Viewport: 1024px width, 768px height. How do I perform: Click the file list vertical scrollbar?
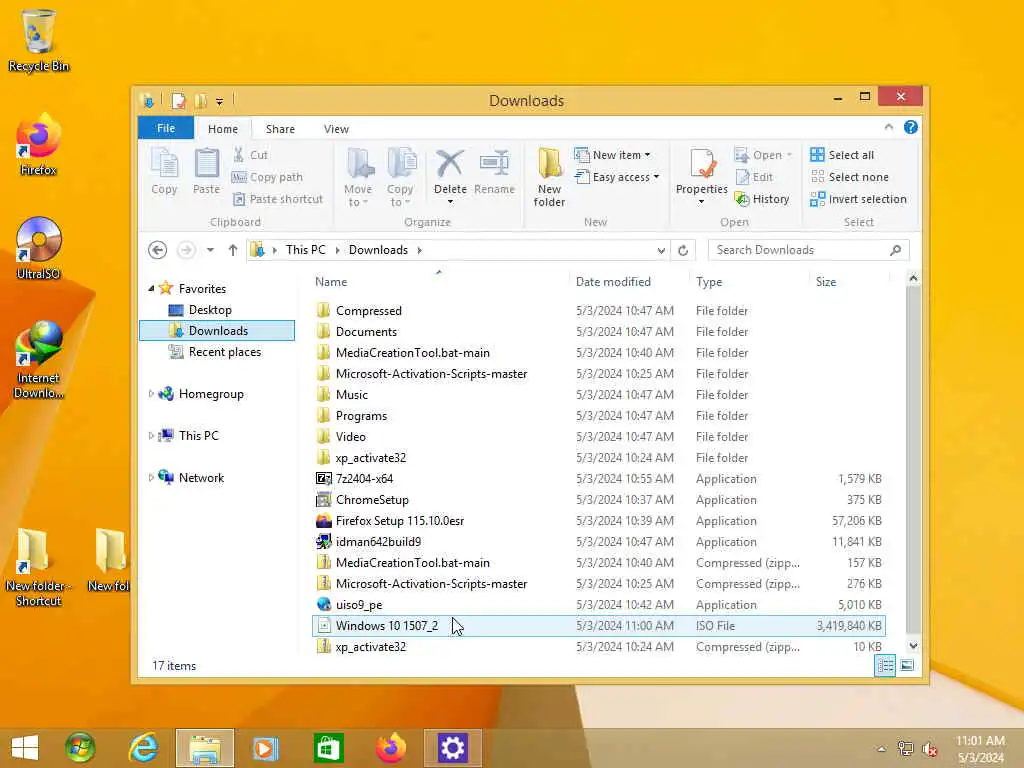point(913,461)
